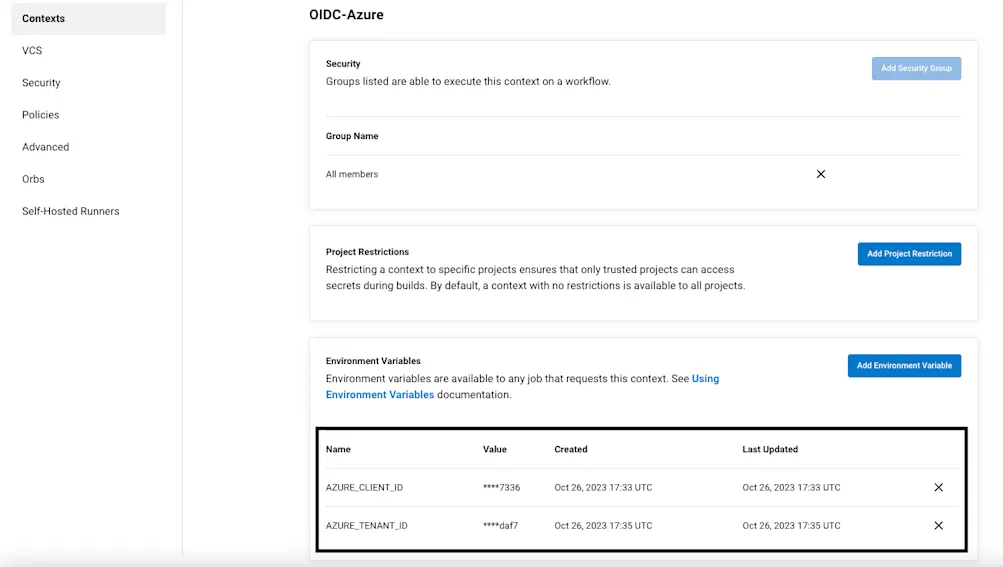Select the masked value ****daf7
Viewport: 1003px width, 567px height.
pyautogui.click(x=500, y=525)
